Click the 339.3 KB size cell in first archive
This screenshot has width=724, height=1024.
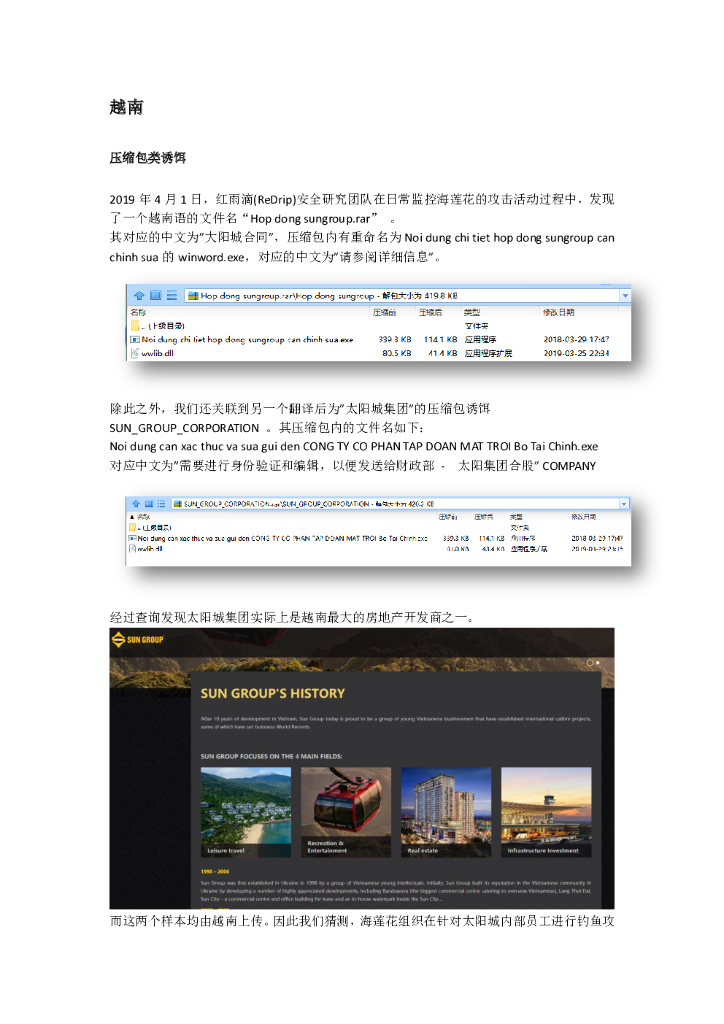tap(394, 340)
